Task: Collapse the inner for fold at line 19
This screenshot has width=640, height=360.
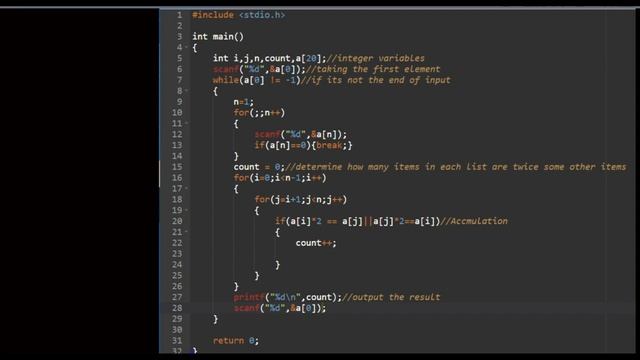Action: pos(187,210)
